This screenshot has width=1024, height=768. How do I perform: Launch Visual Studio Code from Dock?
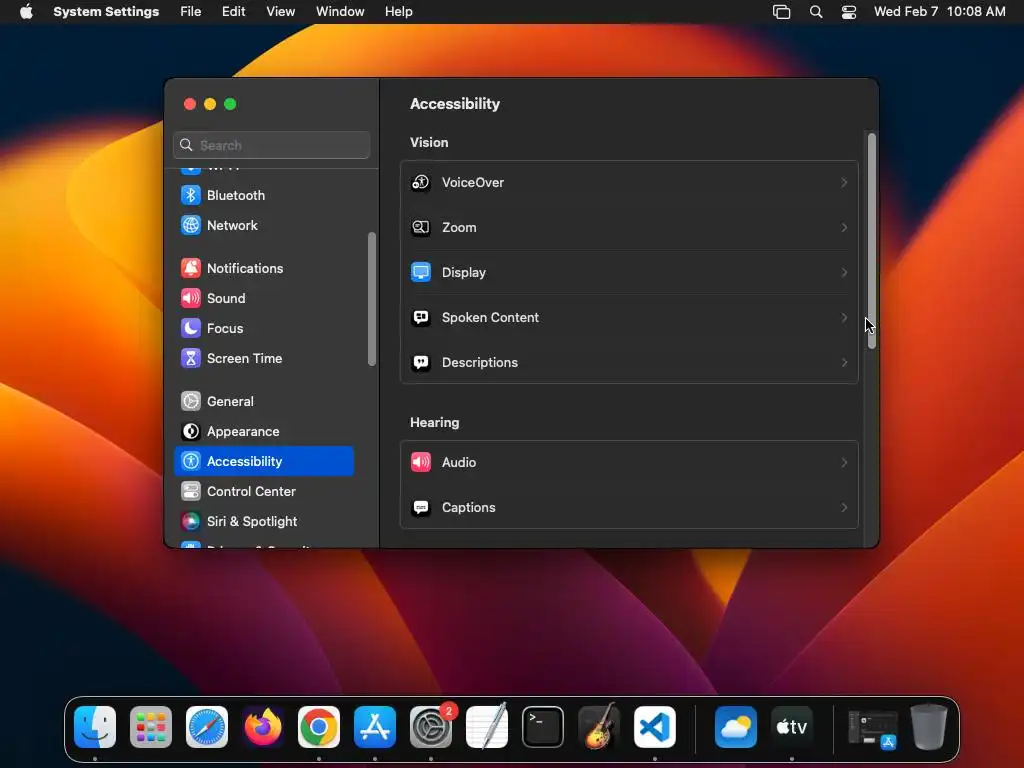tap(655, 727)
